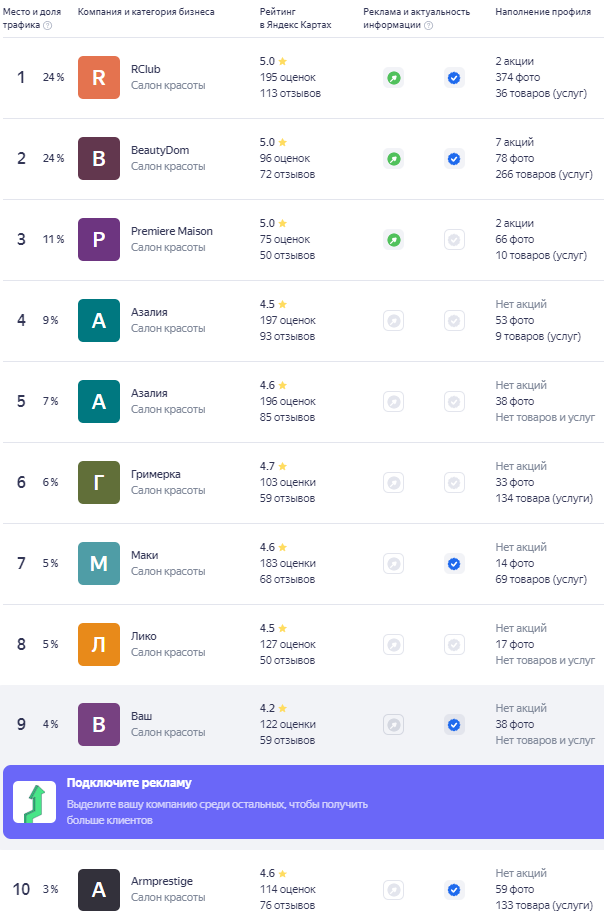Open the BeautyDom company name

(160, 150)
